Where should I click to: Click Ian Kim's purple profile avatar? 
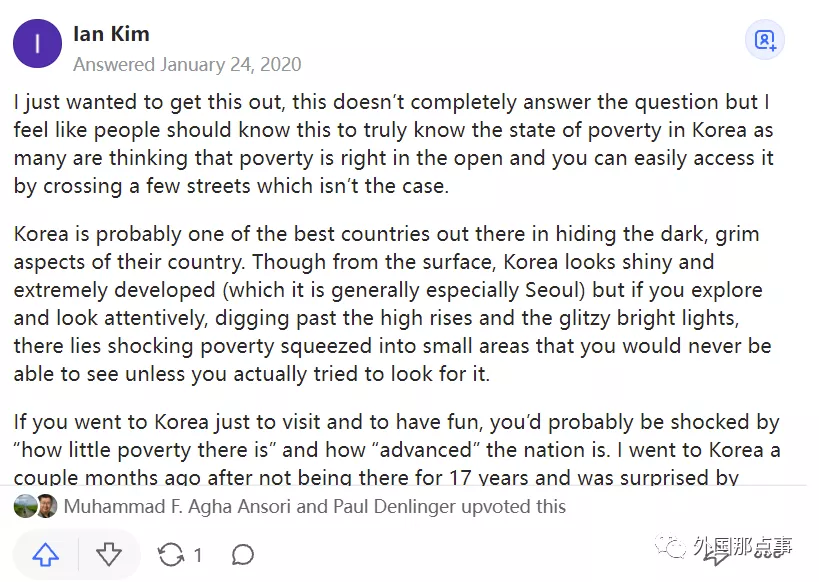click(37, 43)
